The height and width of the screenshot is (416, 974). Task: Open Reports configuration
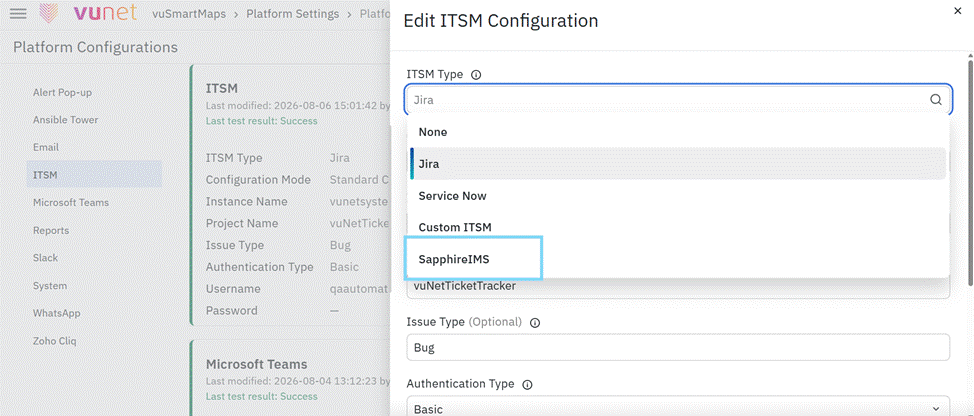coord(51,230)
